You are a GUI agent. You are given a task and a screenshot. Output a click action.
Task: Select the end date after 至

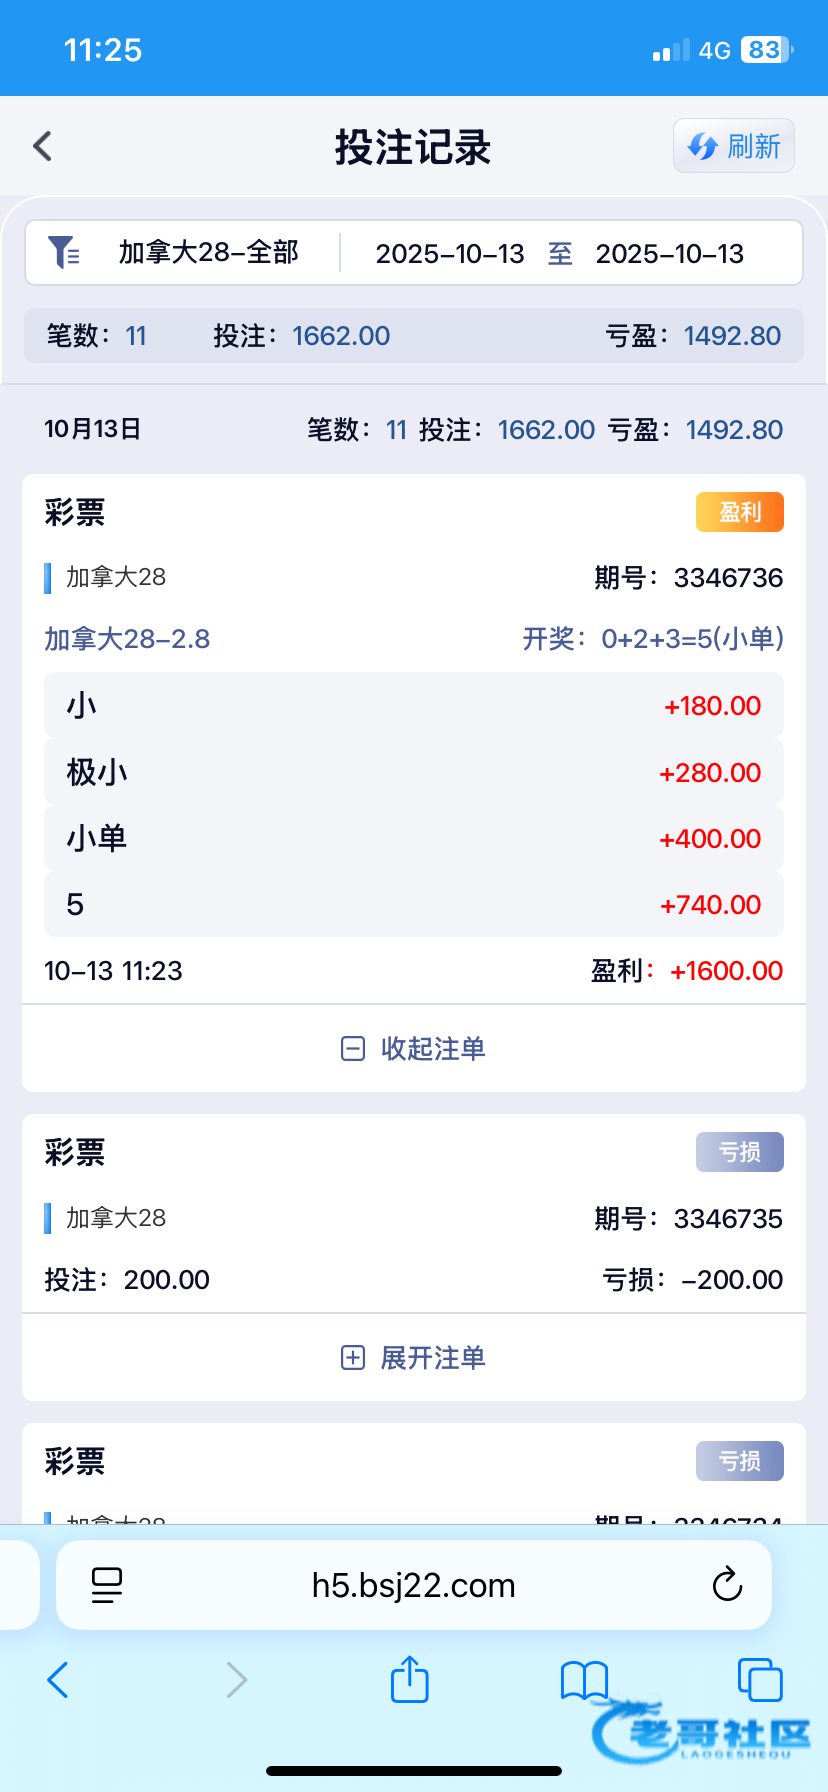click(669, 254)
